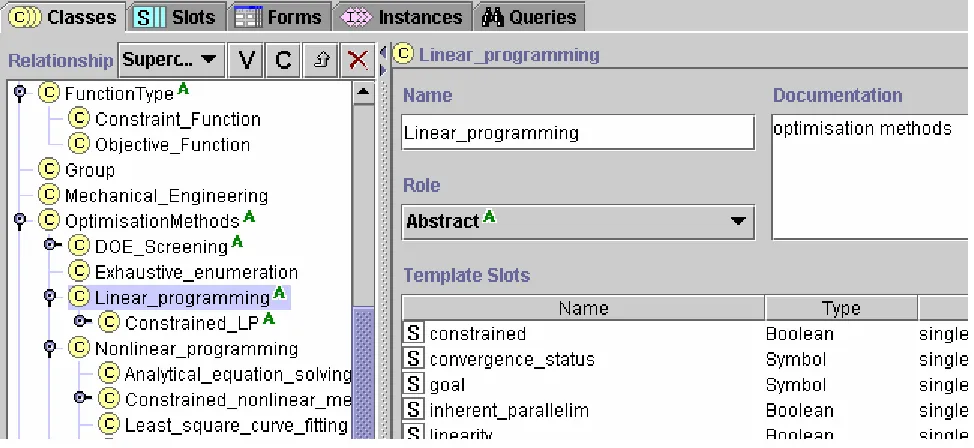The width and height of the screenshot is (974, 448).
Task: Click the Exhaustive_enumeration class icon
Action: coord(79,271)
